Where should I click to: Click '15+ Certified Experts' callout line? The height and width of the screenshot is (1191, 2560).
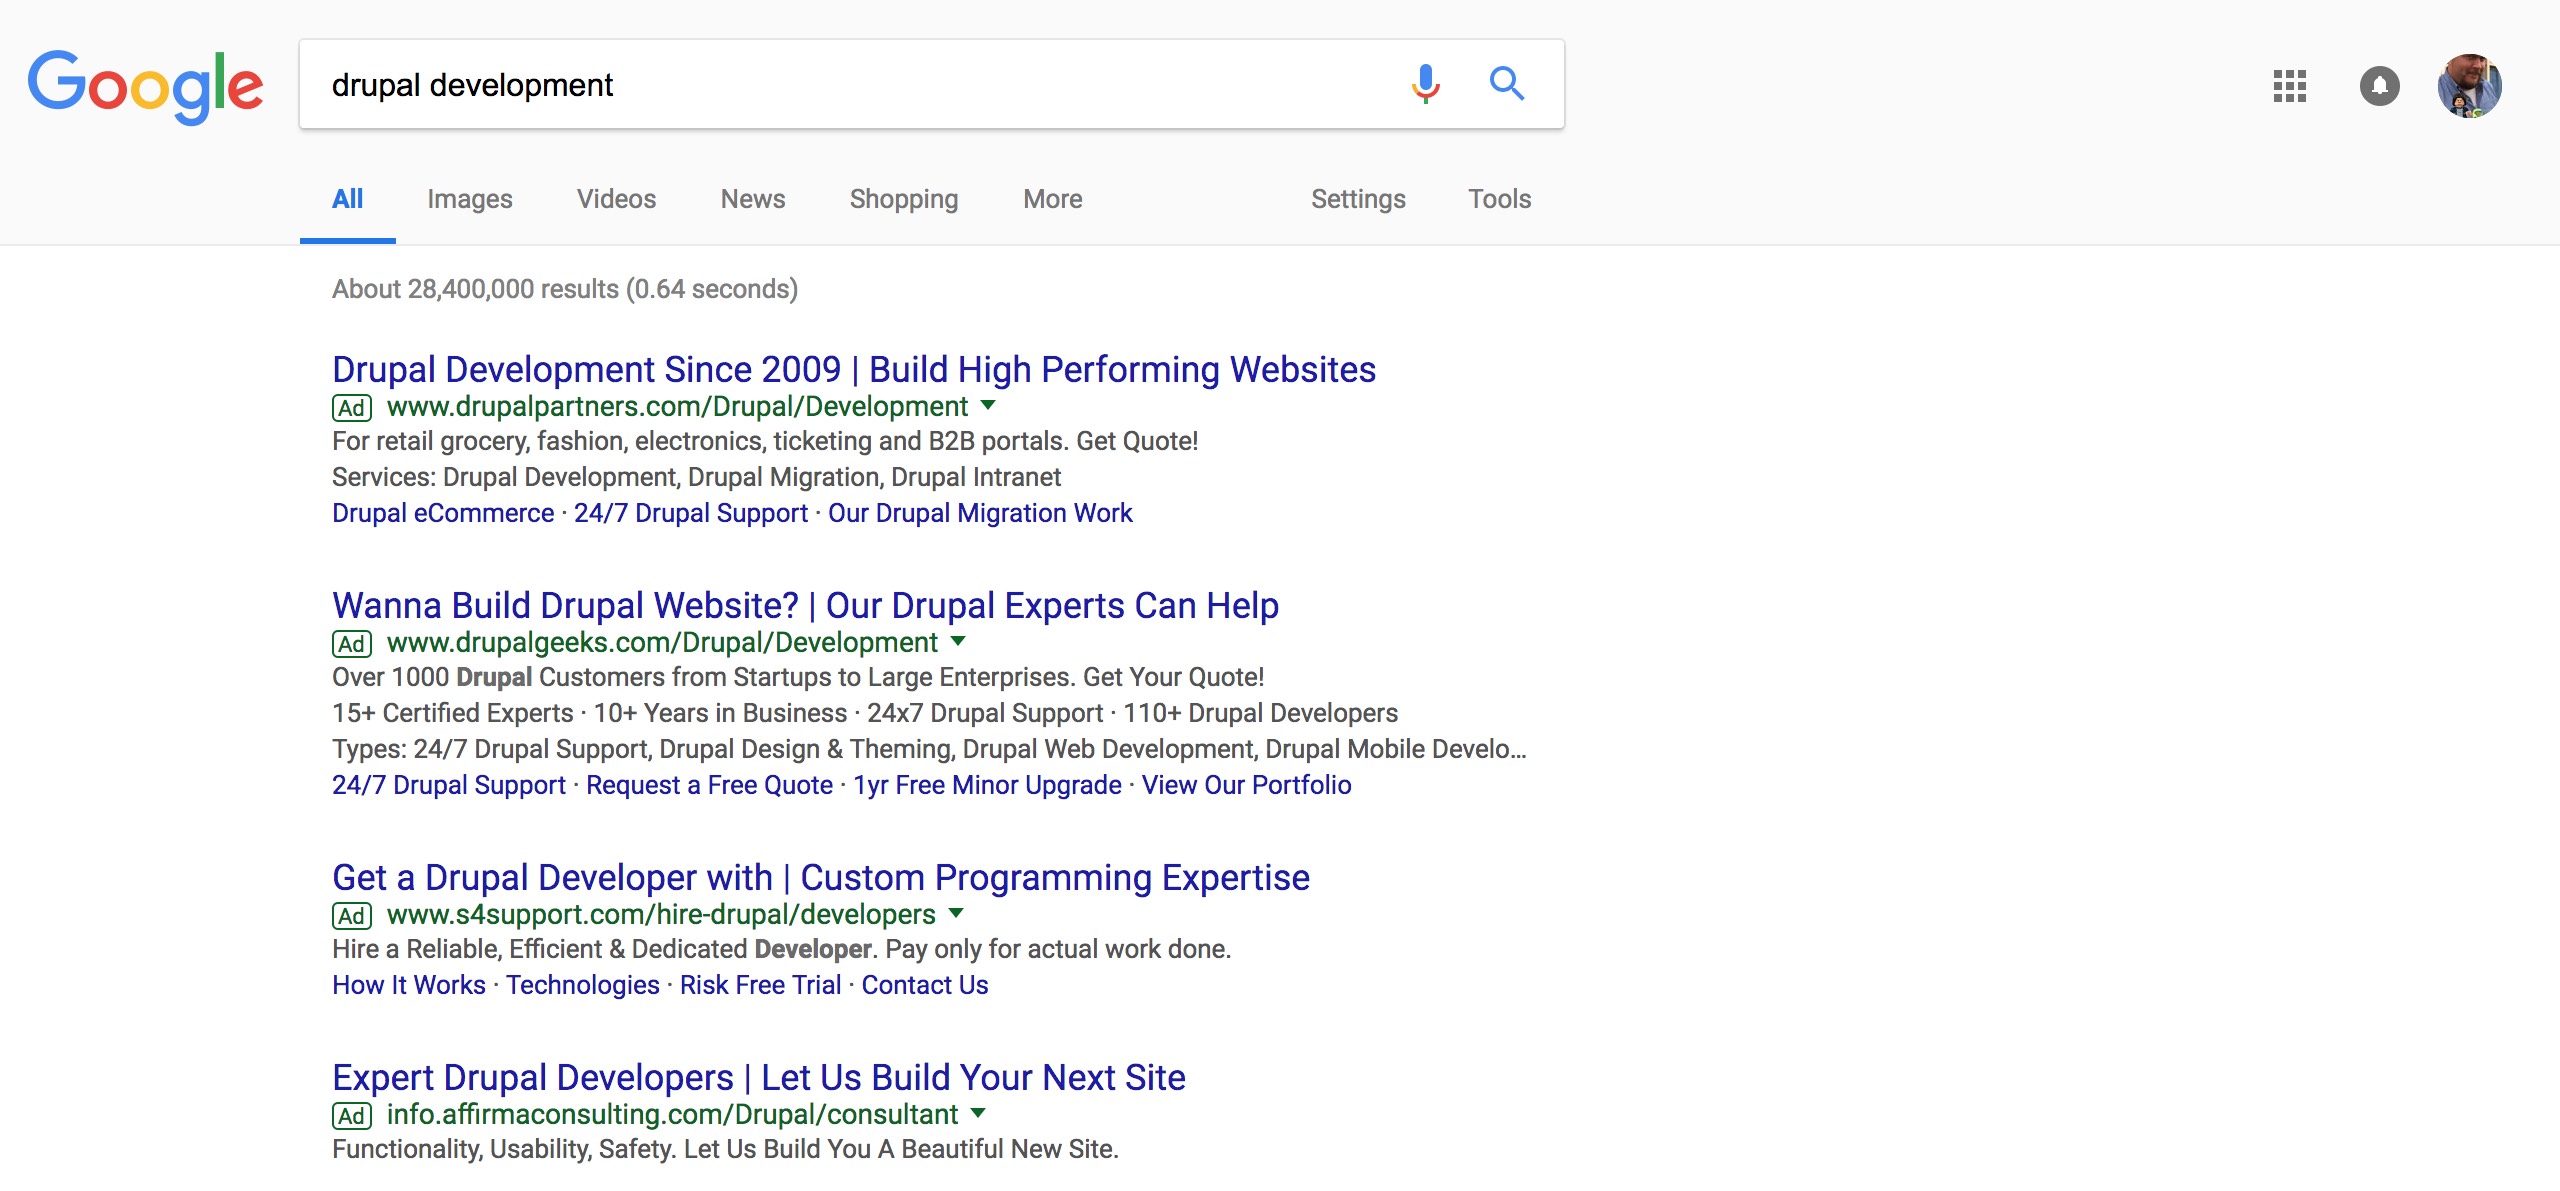[865, 713]
